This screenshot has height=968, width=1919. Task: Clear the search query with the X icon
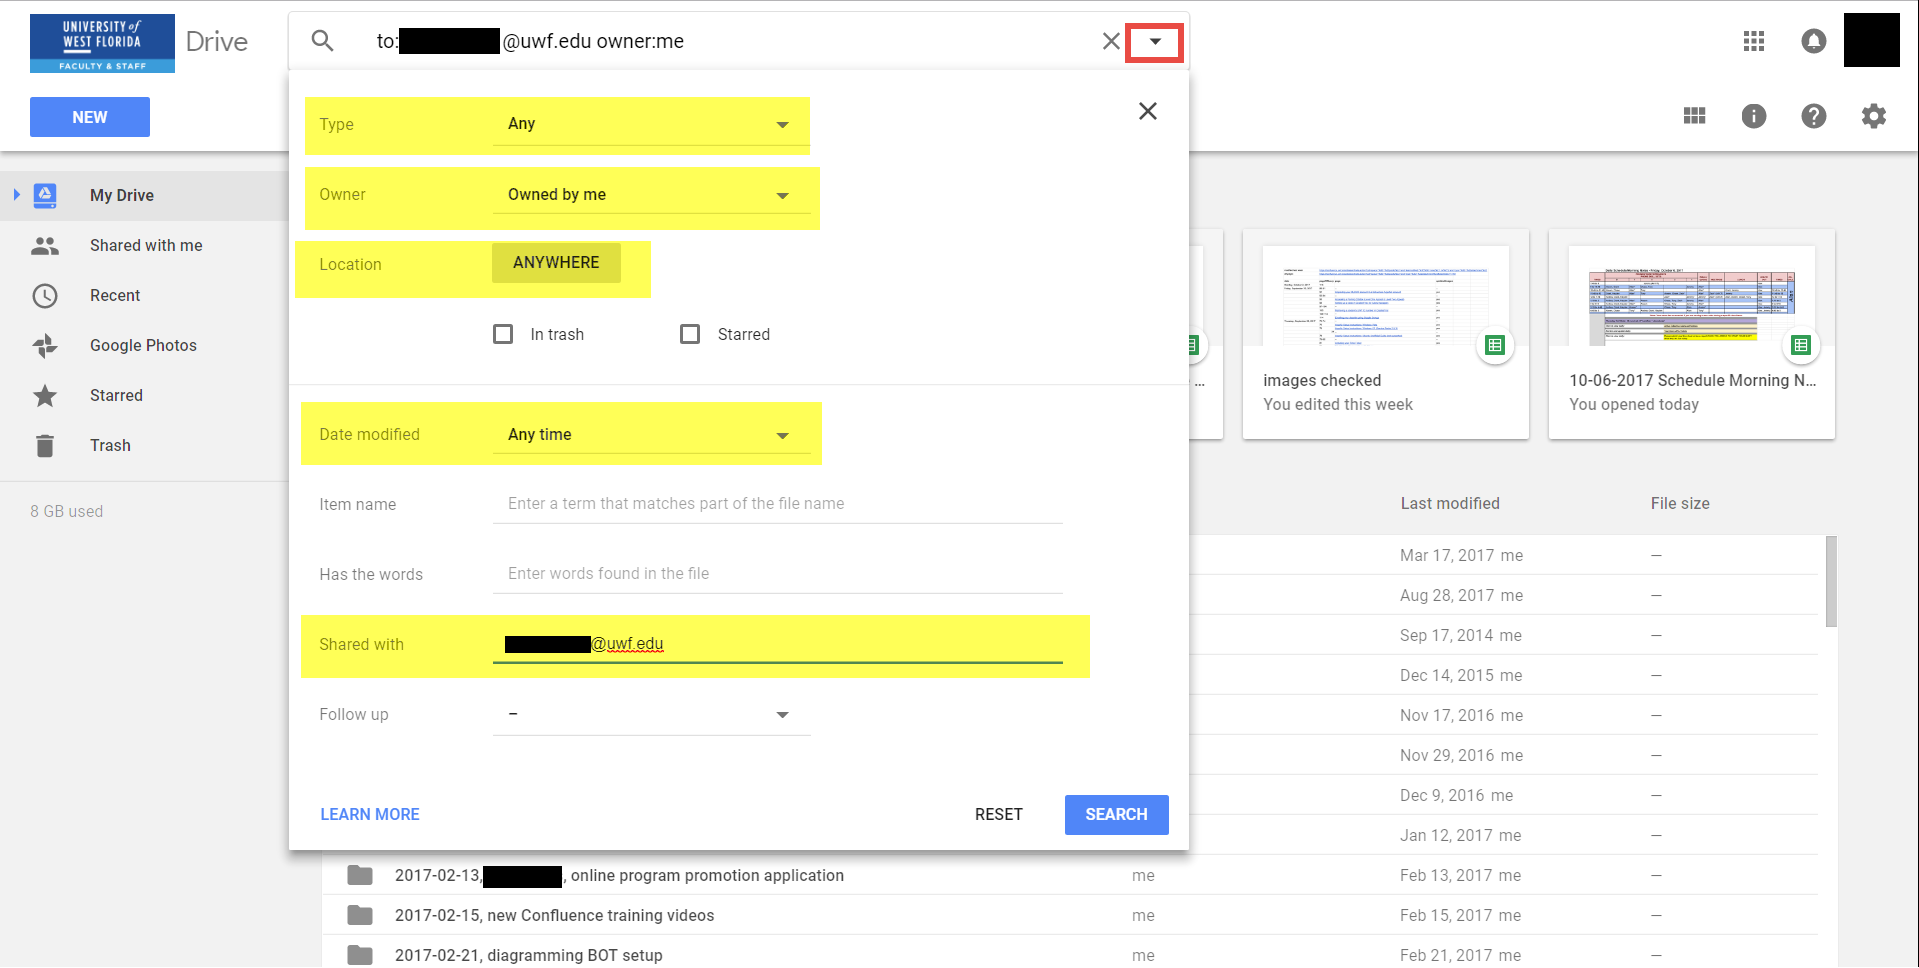tap(1111, 41)
